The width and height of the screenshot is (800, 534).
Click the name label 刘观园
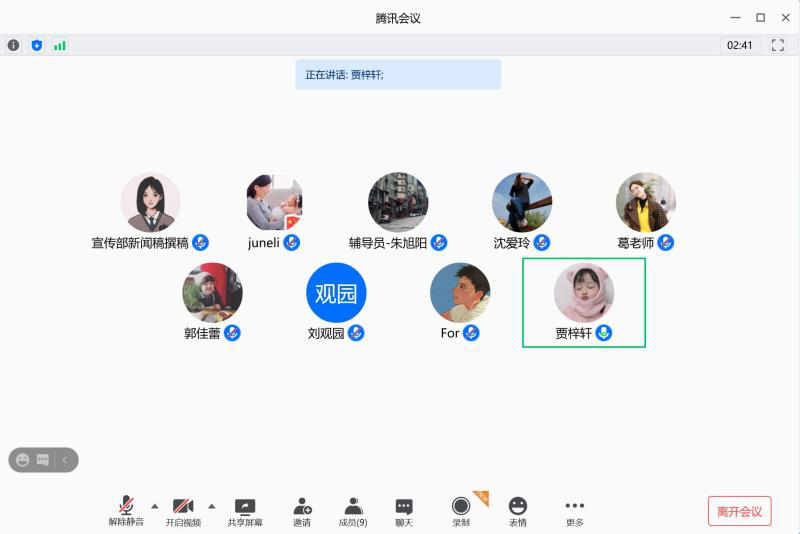(326, 334)
